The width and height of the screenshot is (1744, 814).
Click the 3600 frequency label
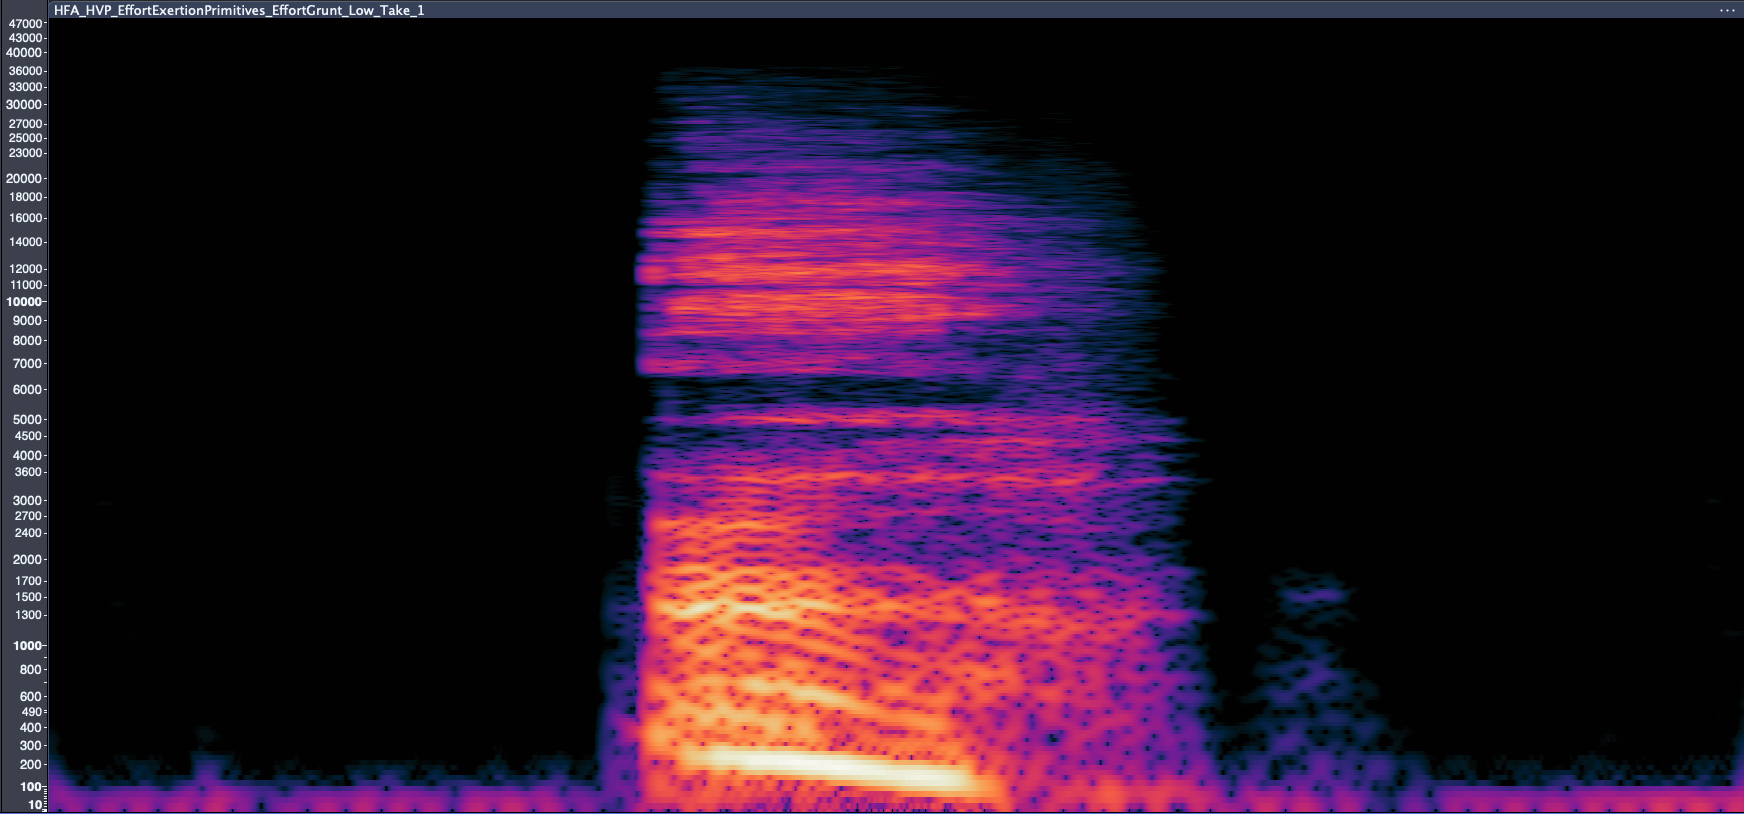[28, 472]
